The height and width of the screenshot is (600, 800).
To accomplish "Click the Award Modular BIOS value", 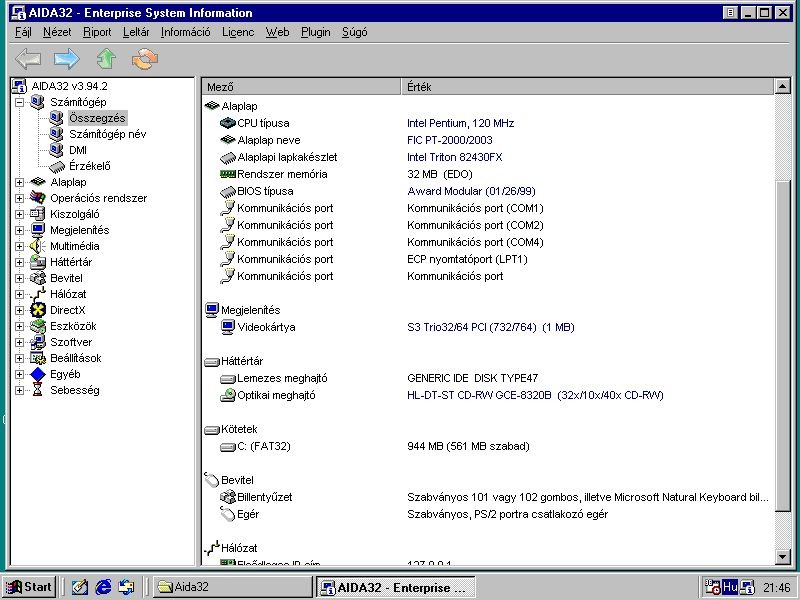I will pos(471,191).
